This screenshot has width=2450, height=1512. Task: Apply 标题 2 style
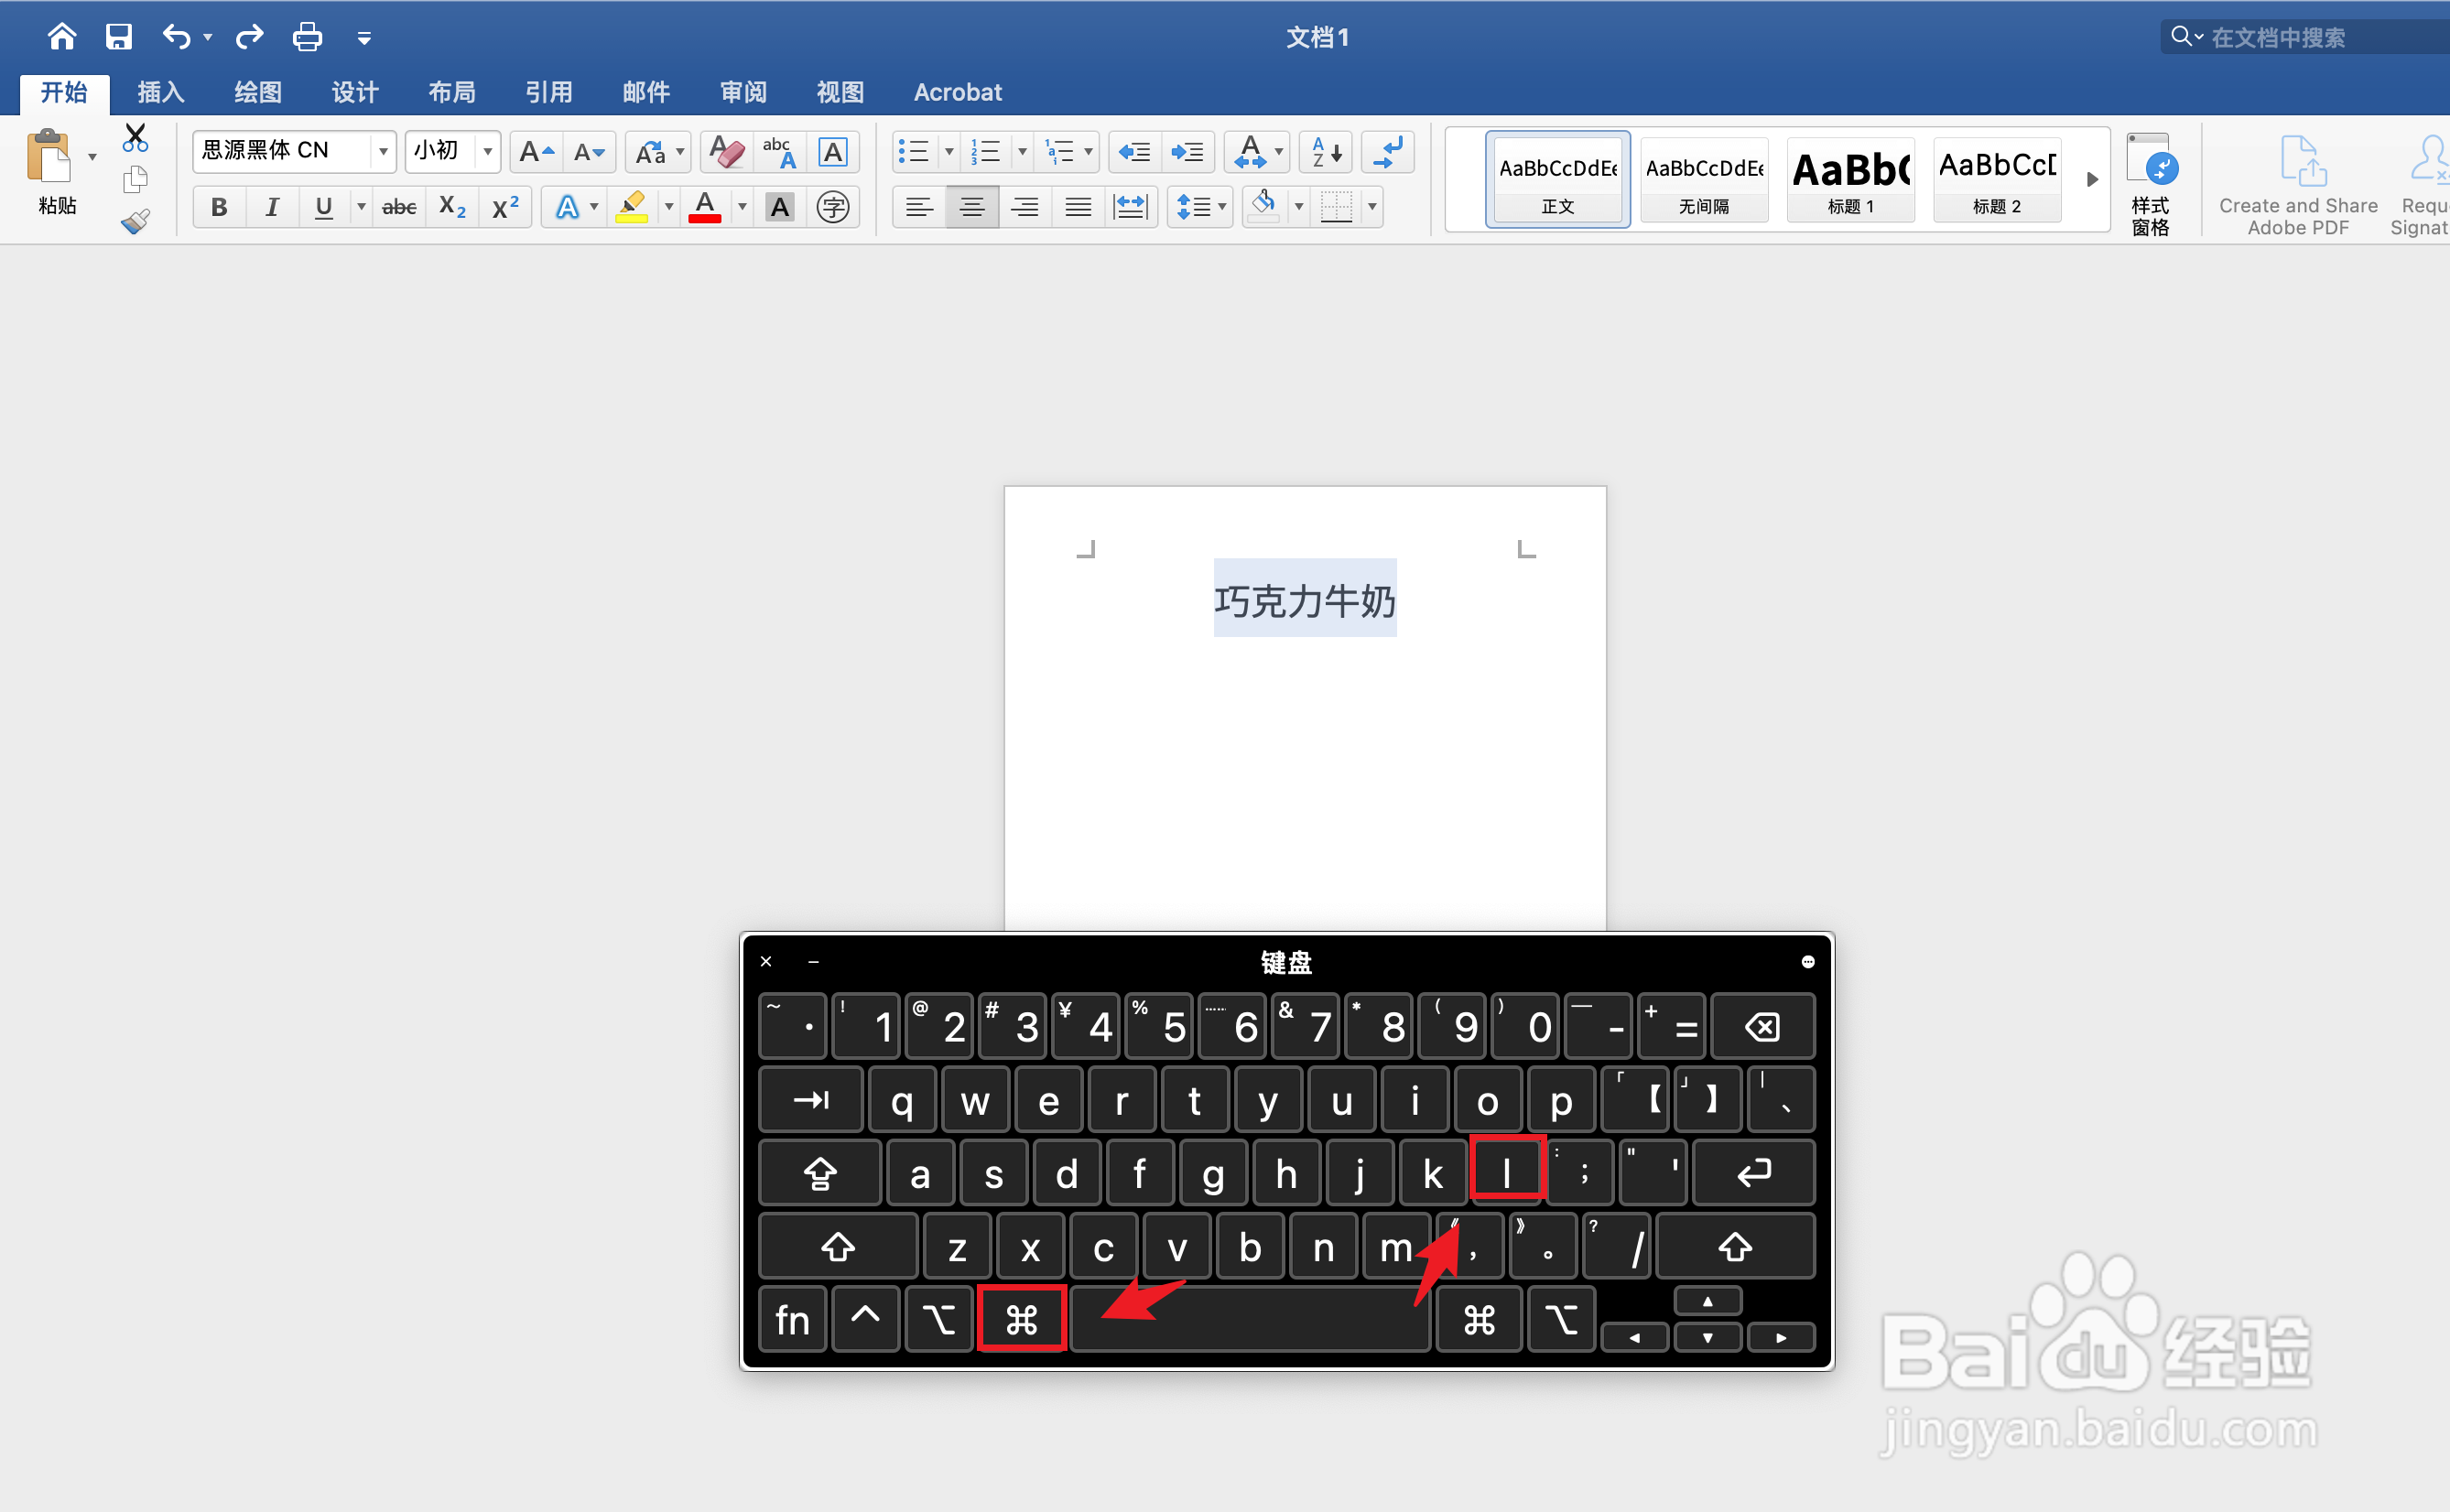tap(1997, 180)
